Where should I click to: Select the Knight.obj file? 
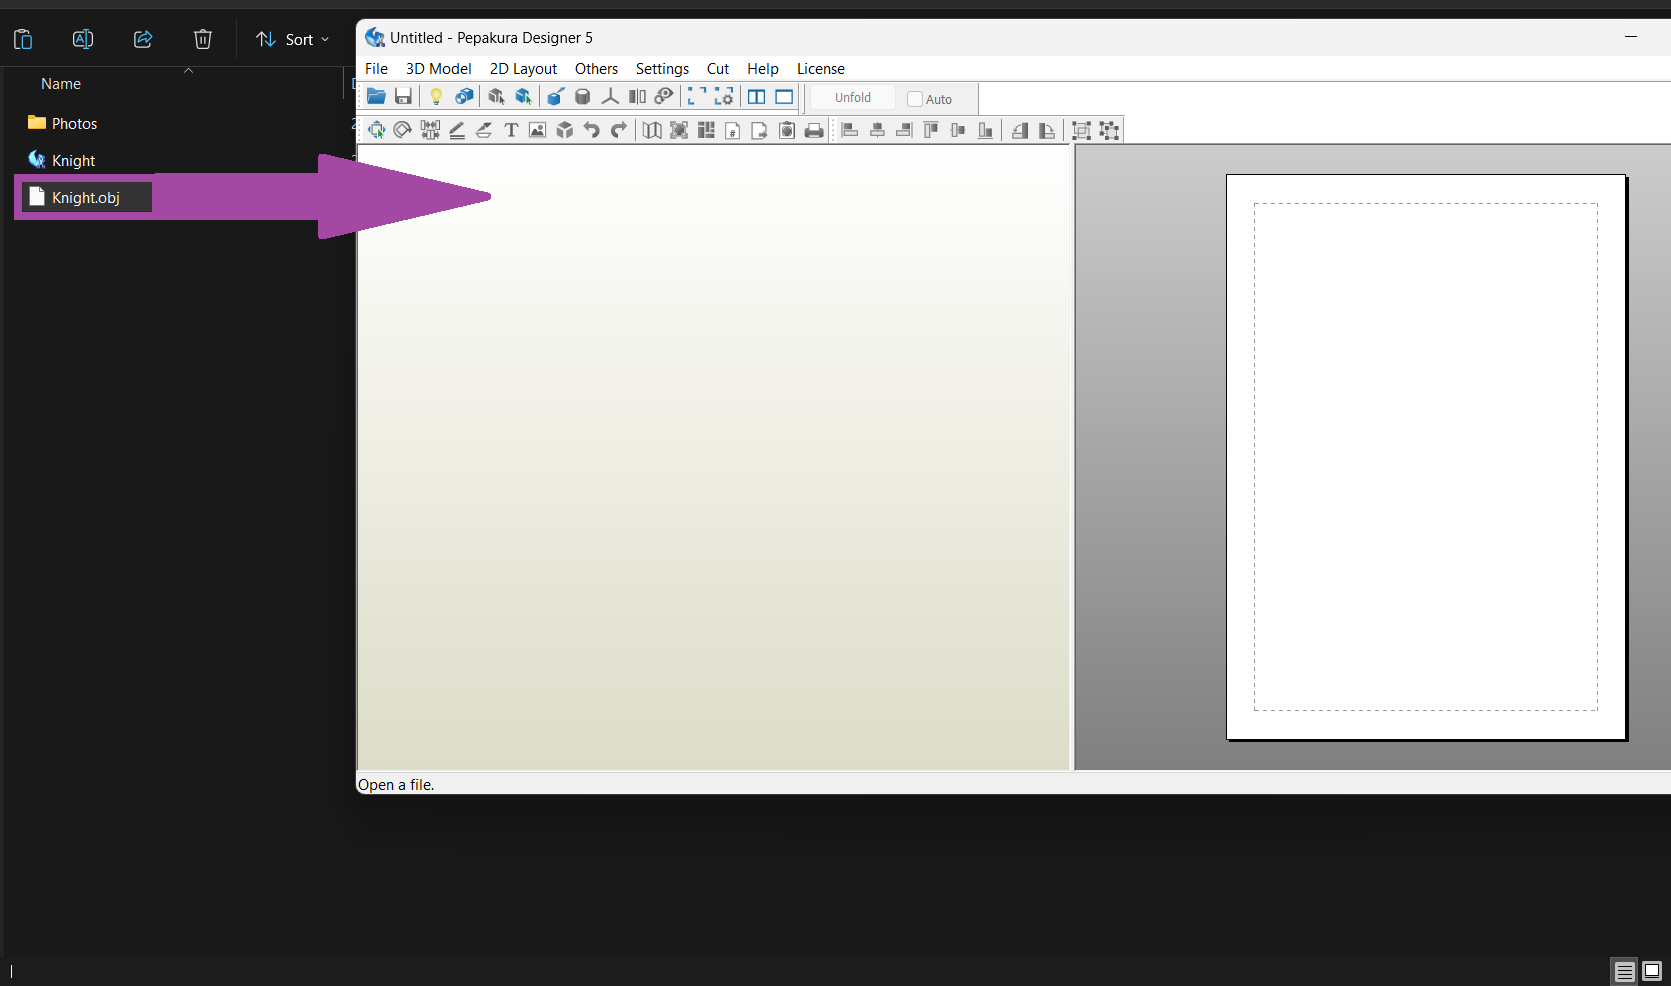point(85,198)
